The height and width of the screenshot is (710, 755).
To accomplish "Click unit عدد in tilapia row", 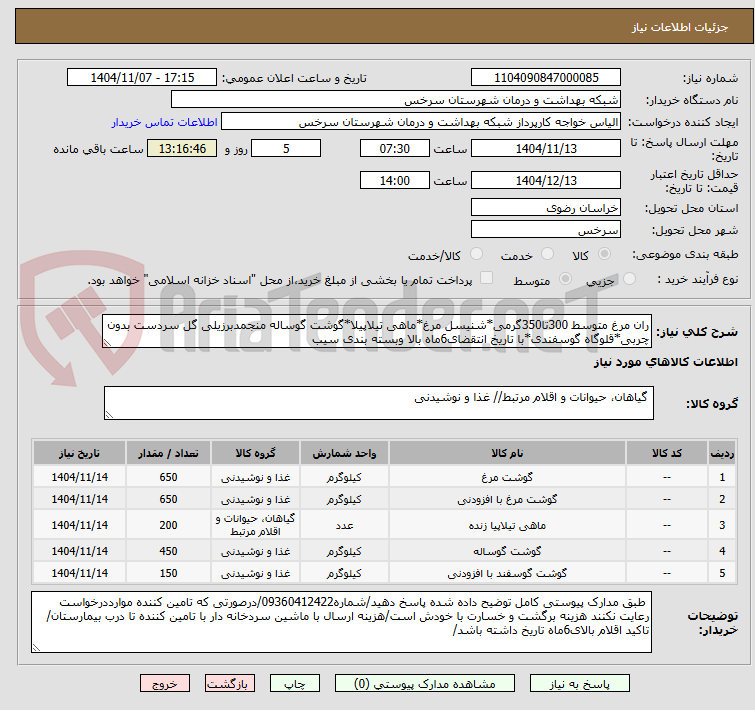I will tap(344, 525).
